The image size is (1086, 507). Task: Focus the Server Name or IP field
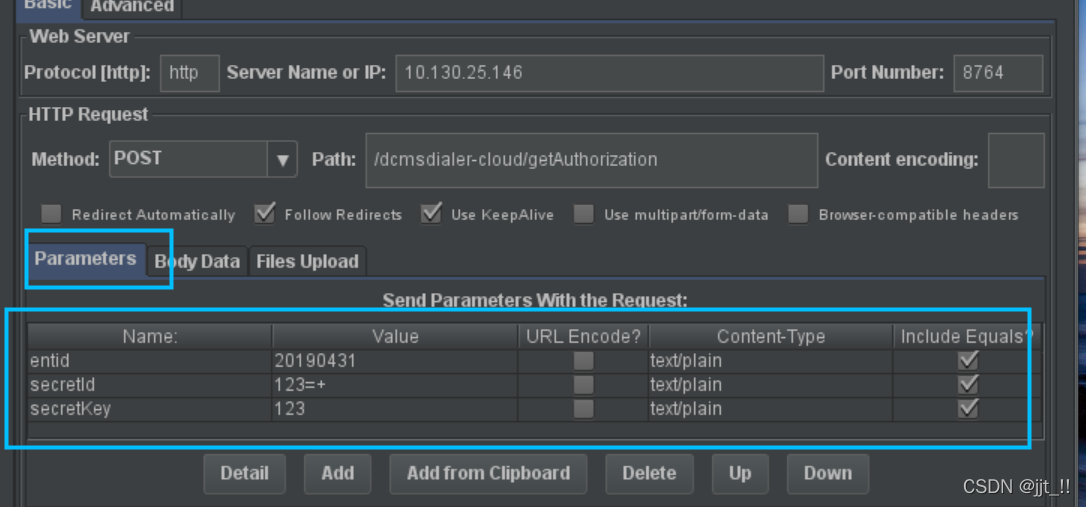[x=609, y=73]
